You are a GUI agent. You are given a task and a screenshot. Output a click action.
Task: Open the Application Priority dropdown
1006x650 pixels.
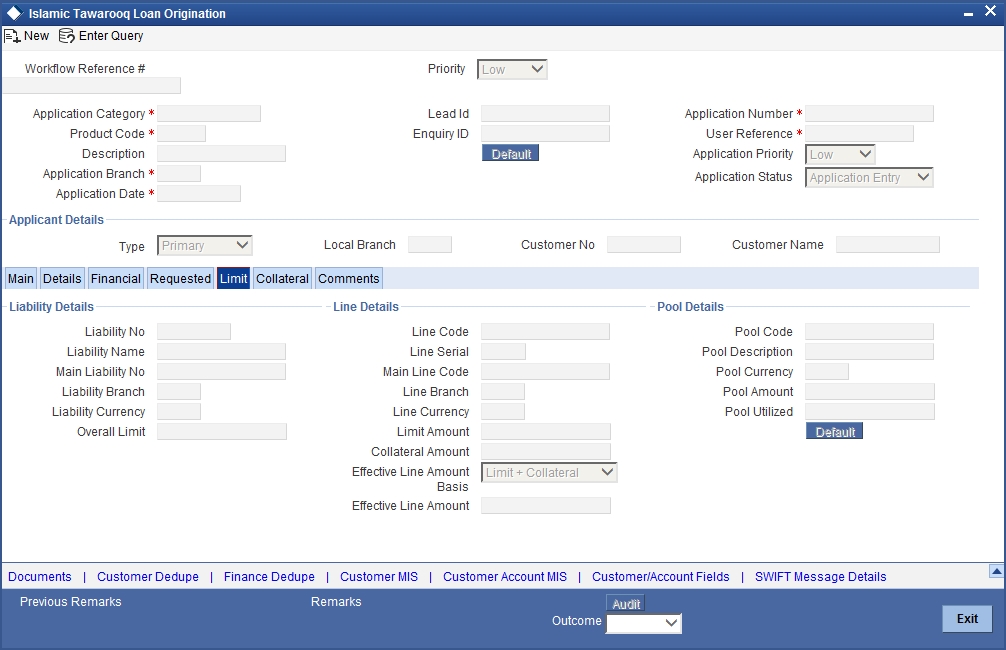pyautogui.click(x=840, y=155)
